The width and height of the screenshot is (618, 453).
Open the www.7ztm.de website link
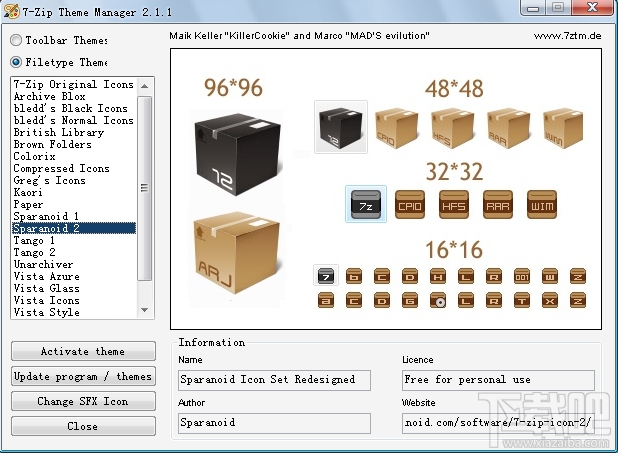coord(568,35)
